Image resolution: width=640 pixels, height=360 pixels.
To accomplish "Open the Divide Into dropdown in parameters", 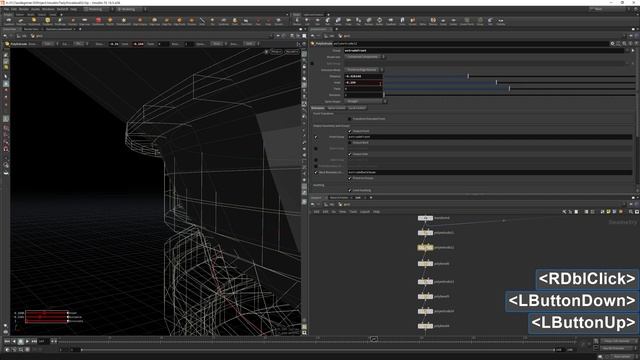I will [x=365, y=57].
